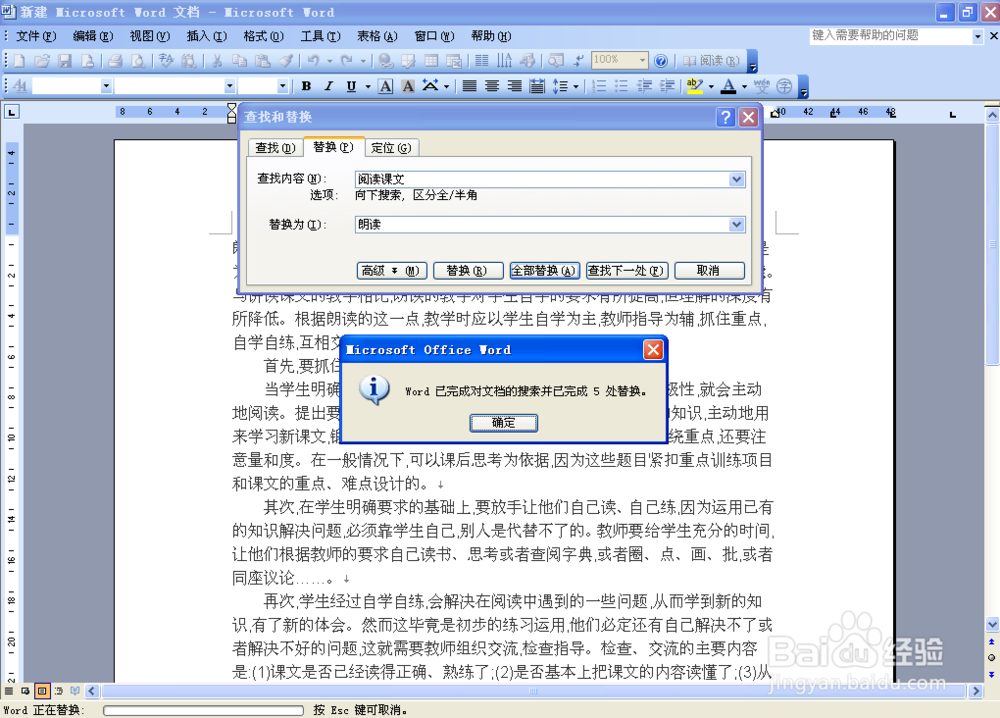
Task: Expand the 替换为 combo box dropdown
Action: tap(737, 224)
